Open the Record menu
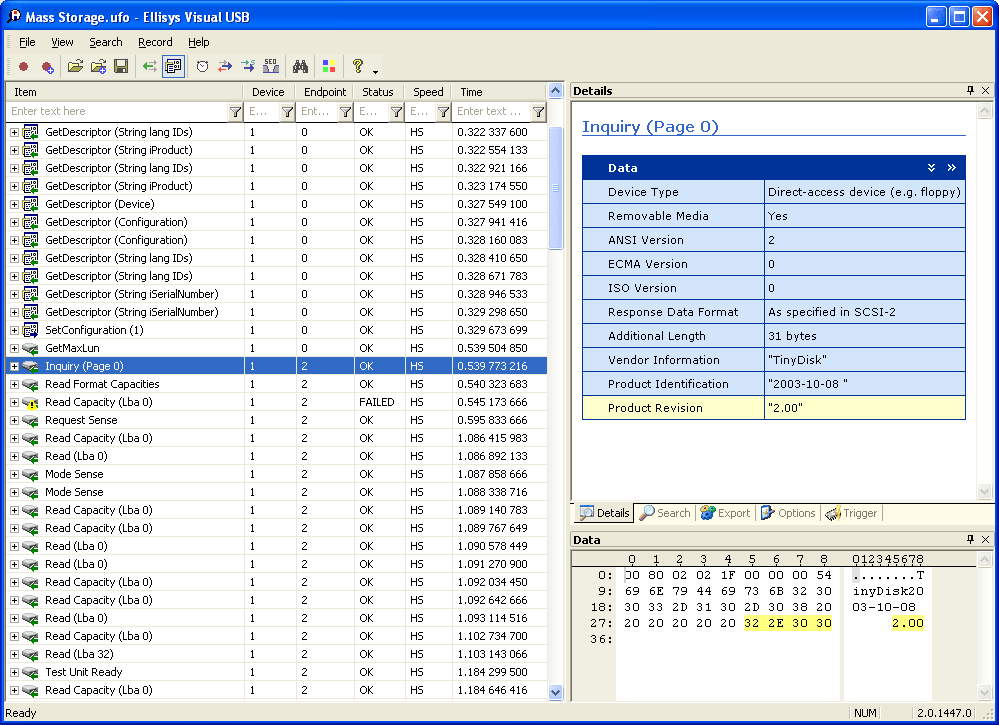 [155, 42]
